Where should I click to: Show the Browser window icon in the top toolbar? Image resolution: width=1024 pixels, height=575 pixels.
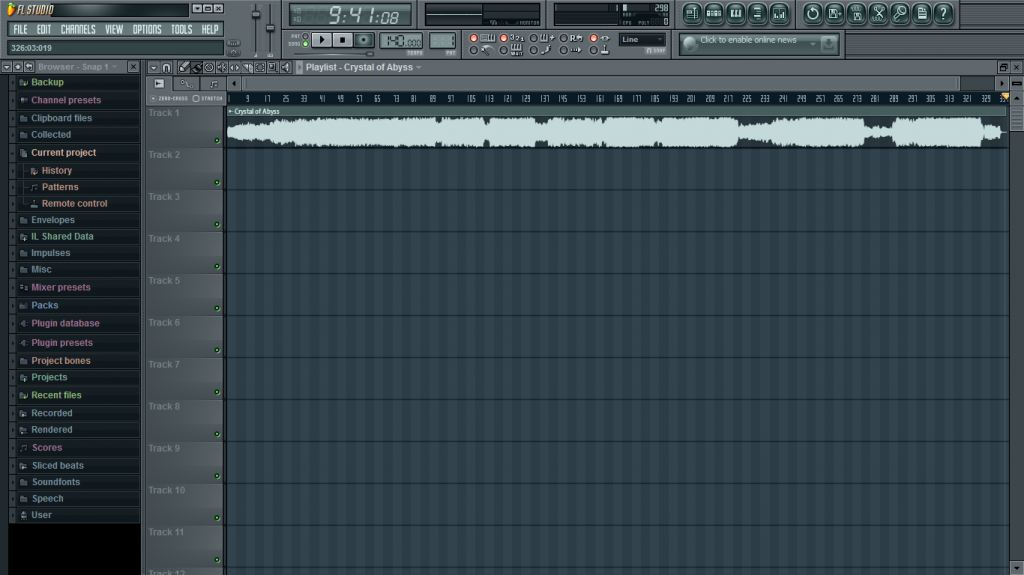coord(757,13)
